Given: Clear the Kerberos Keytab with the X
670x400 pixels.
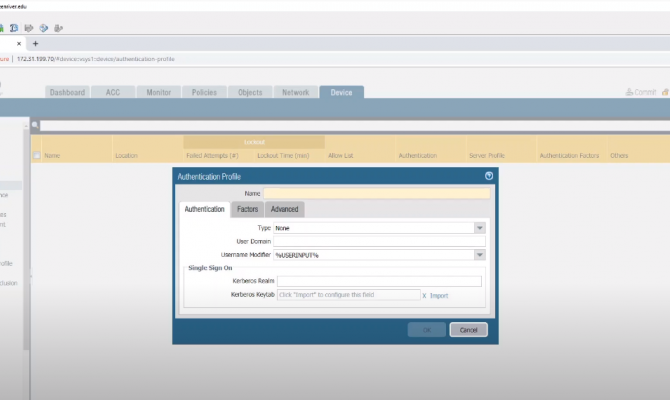Looking at the screenshot, I should click(x=424, y=295).
